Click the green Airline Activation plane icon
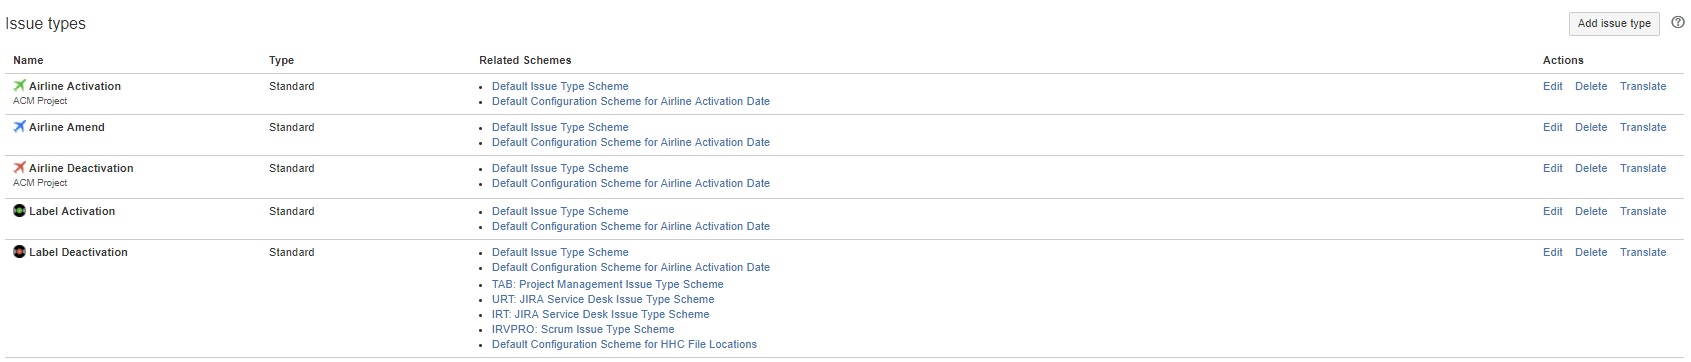Viewport: 1691px width, 362px height. [x=19, y=86]
